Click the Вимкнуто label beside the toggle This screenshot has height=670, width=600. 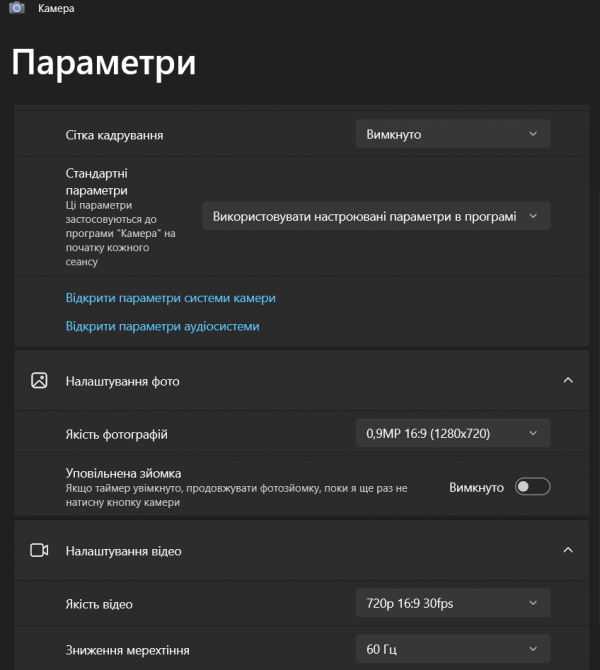[476, 487]
